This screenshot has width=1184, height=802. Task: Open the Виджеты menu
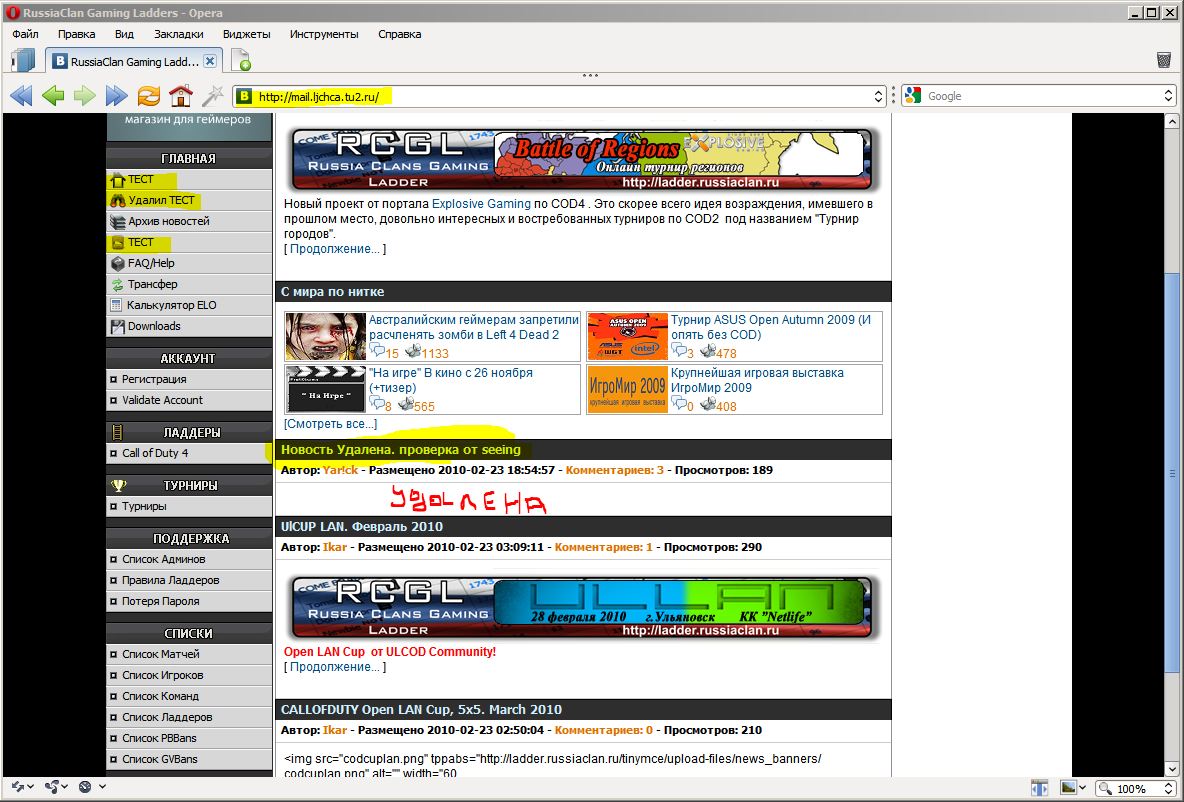(246, 34)
